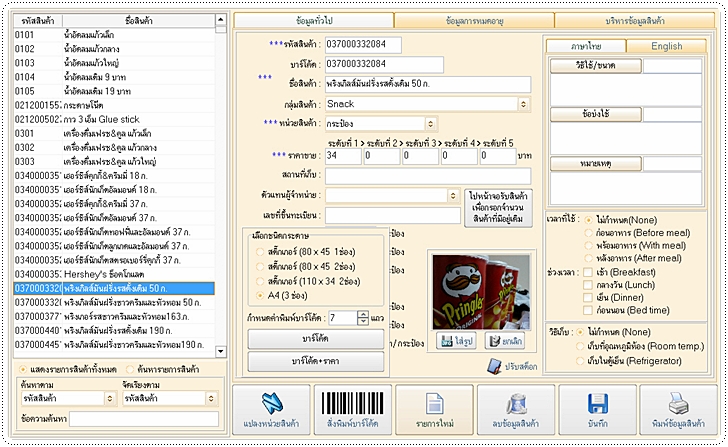
Task: Click the print product data printer button
Action: tap(678, 409)
